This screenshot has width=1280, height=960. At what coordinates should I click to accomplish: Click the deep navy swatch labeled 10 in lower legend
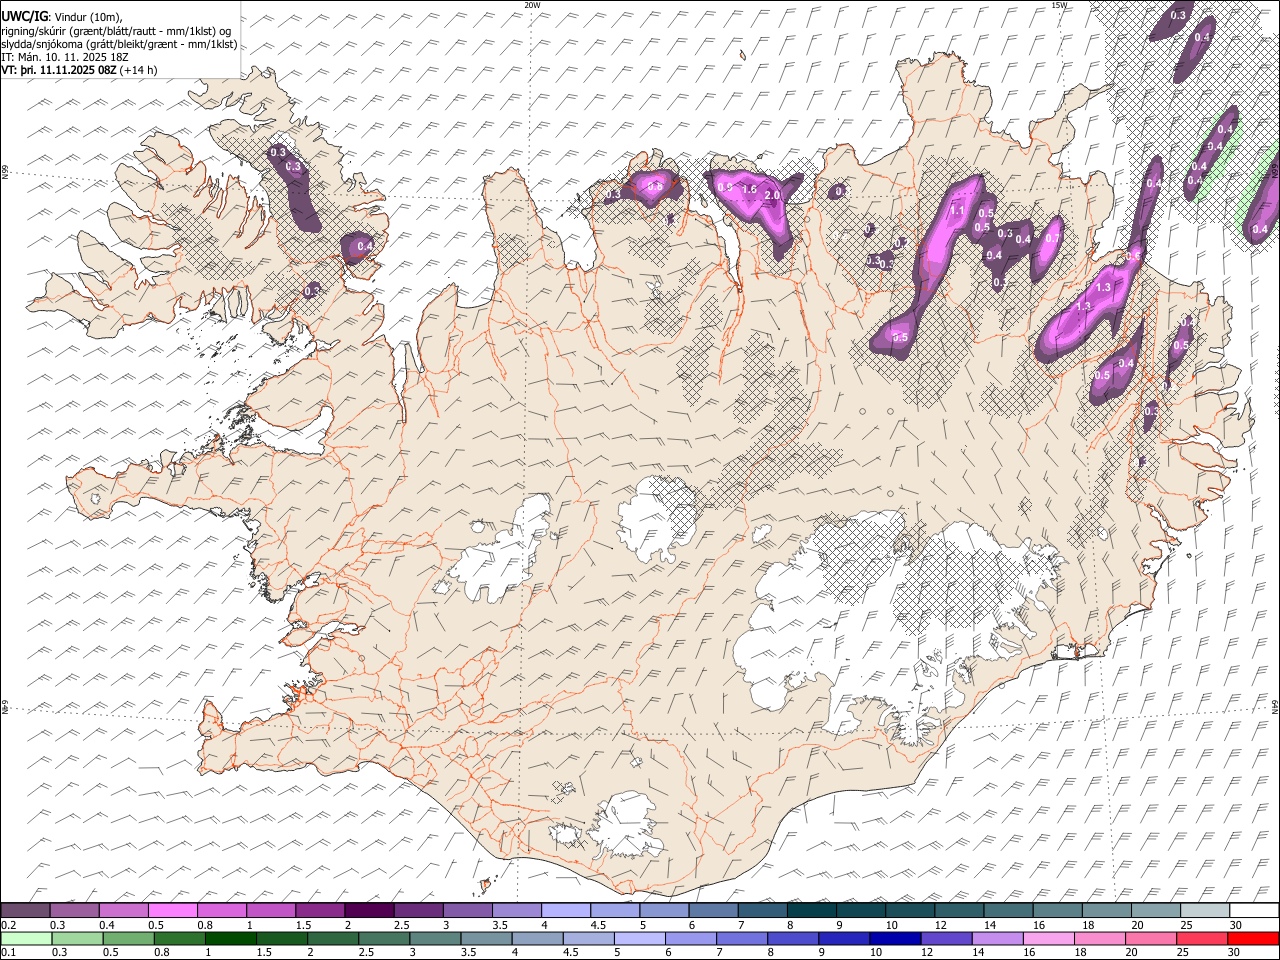(x=895, y=938)
